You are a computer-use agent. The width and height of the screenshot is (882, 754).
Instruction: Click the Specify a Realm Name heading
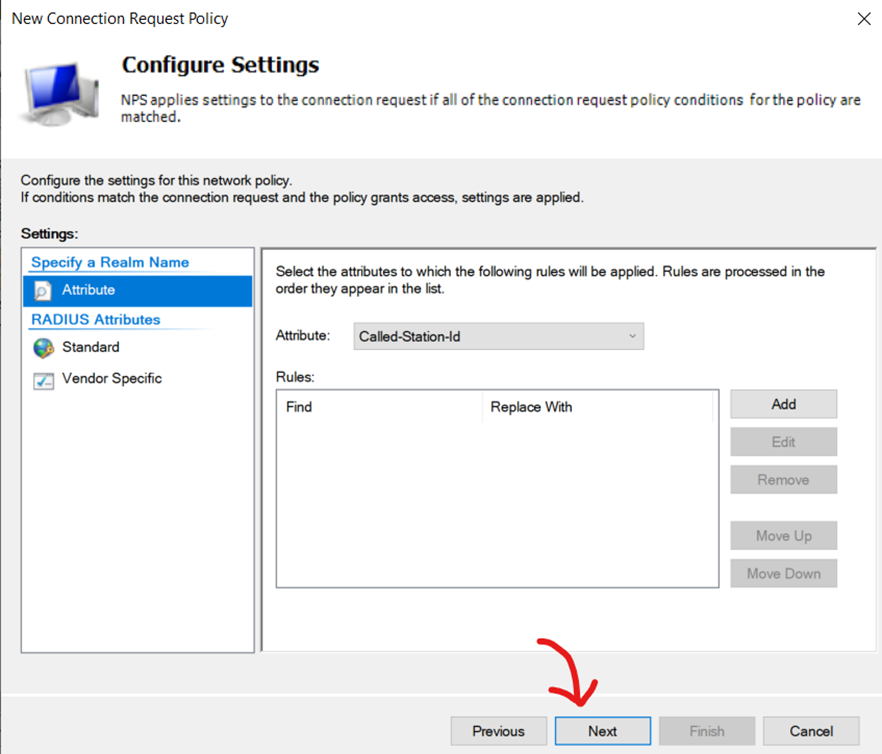pos(110,262)
